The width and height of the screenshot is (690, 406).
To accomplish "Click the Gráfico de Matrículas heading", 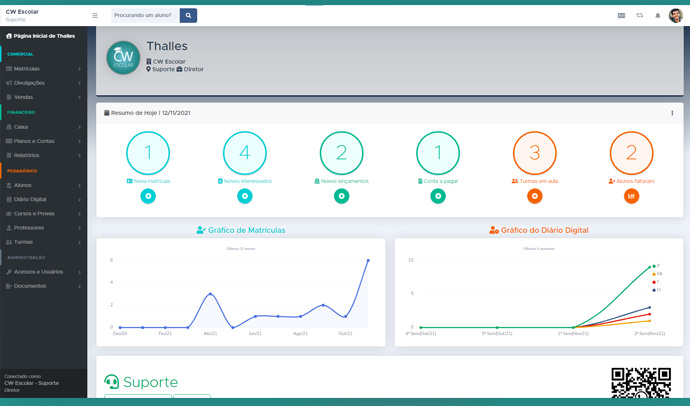I will pos(240,230).
